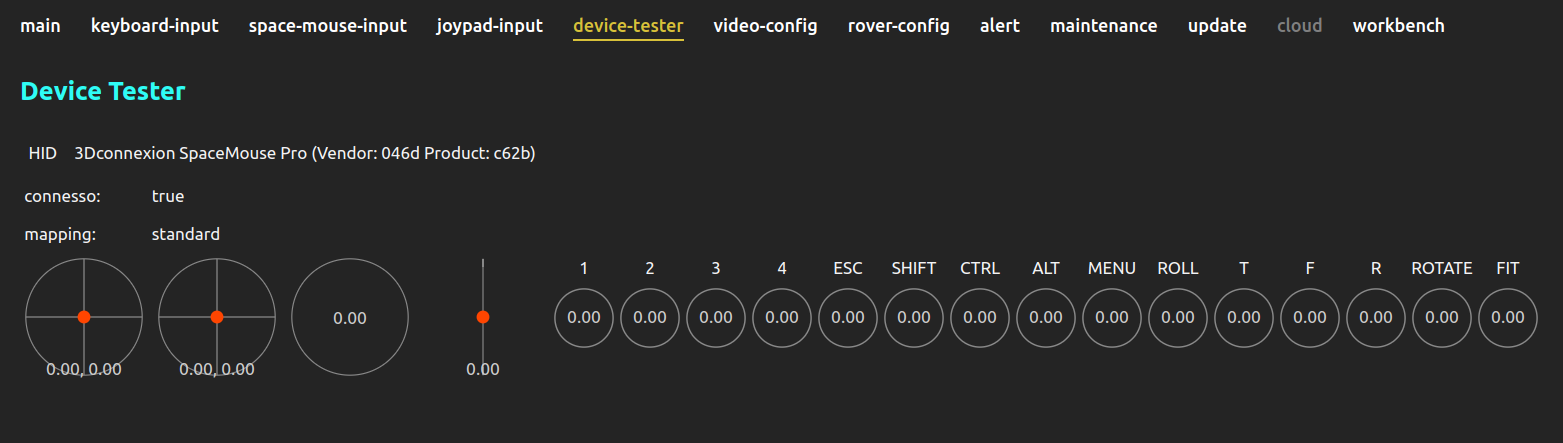
Task: Click the ALT button indicator circle
Action: 1046,317
